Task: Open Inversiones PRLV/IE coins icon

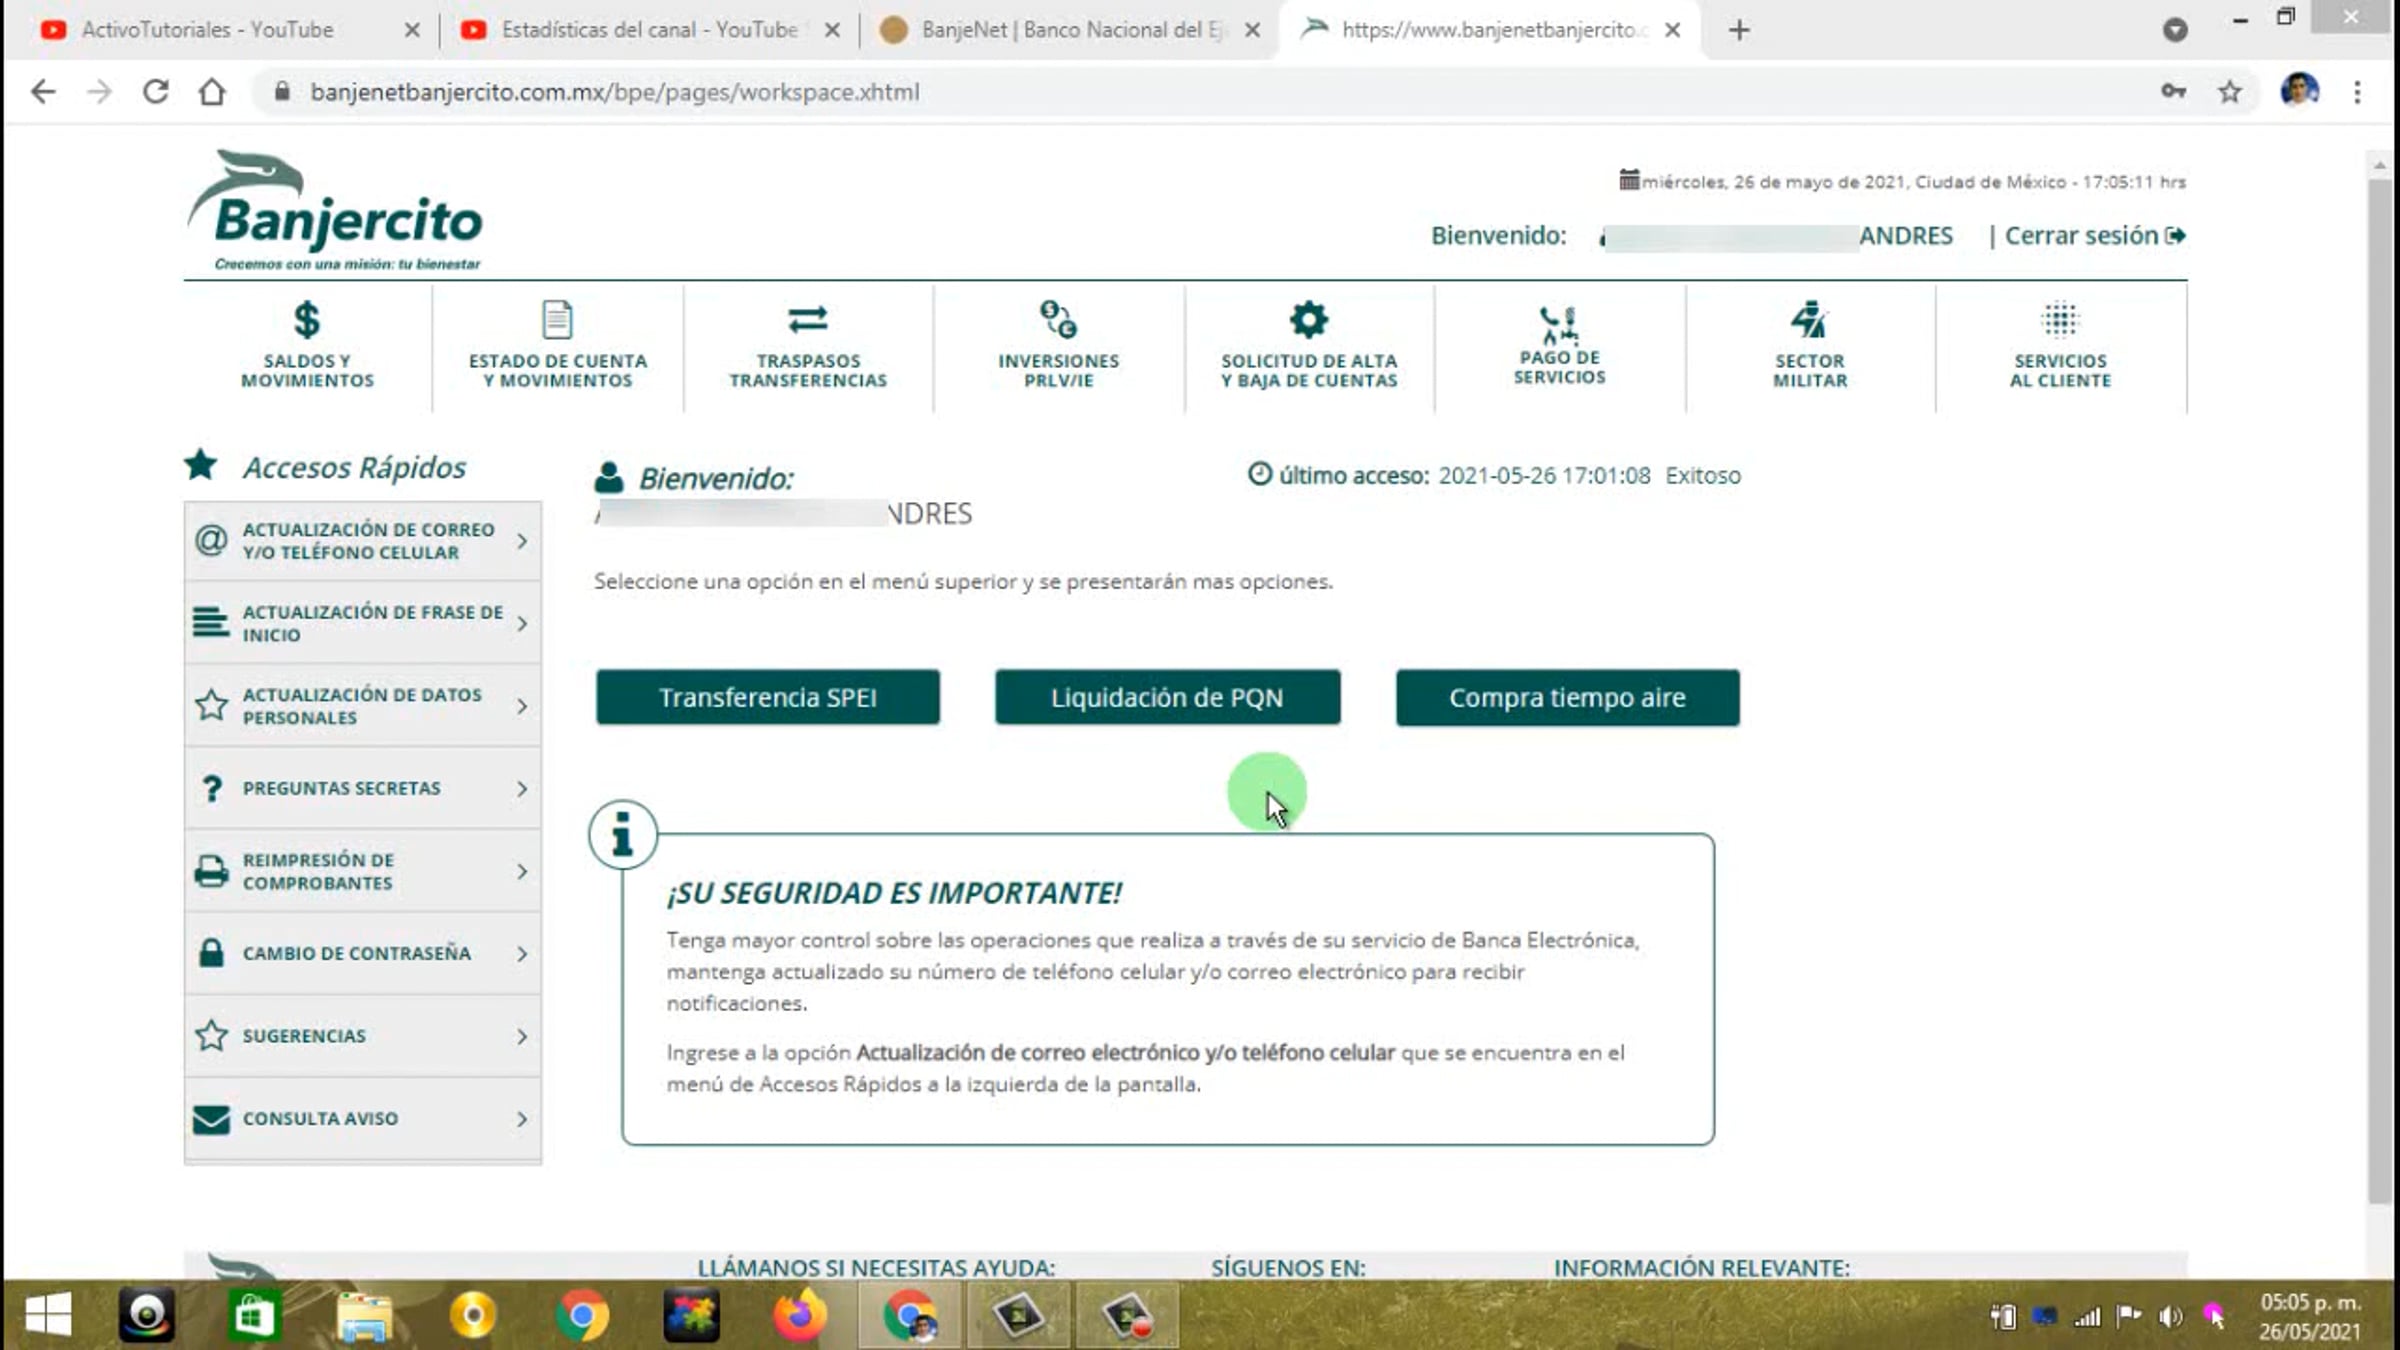Action: point(1058,320)
